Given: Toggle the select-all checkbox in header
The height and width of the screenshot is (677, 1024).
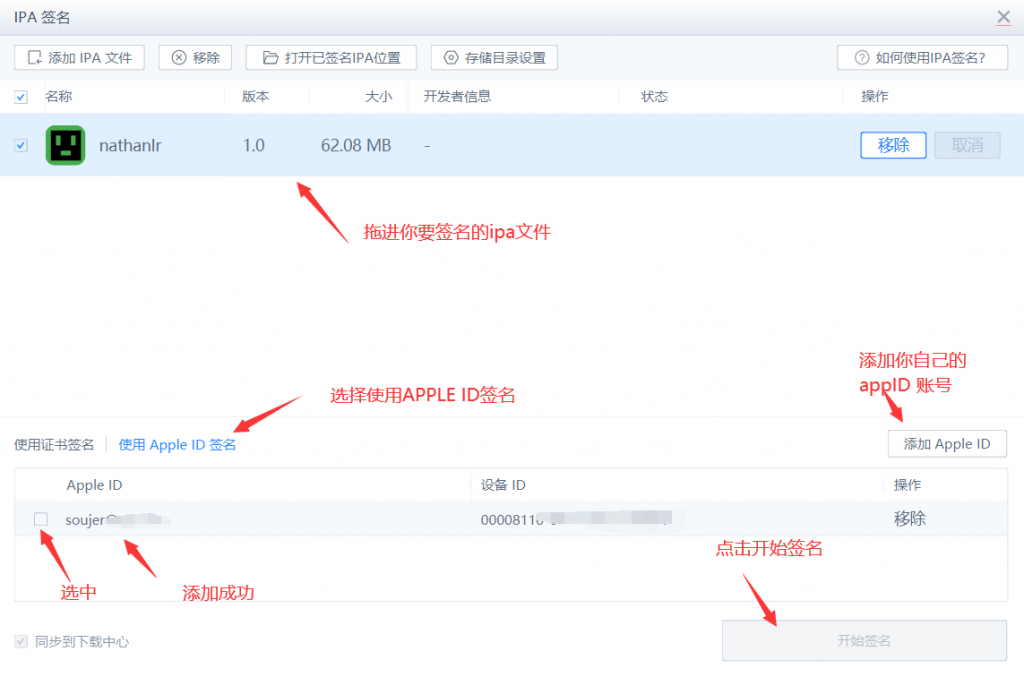Looking at the screenshot, I should pyautogui.click(x=21, y=97).
